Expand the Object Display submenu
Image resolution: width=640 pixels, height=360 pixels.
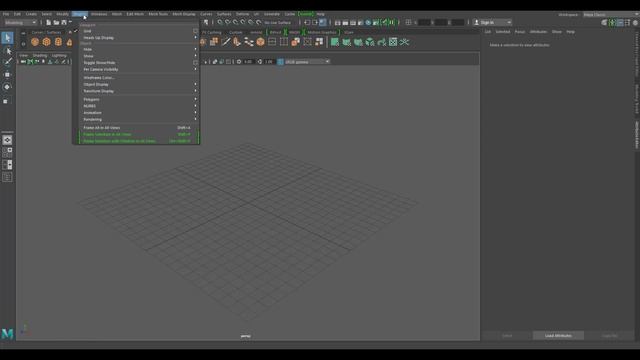(138, 84)
